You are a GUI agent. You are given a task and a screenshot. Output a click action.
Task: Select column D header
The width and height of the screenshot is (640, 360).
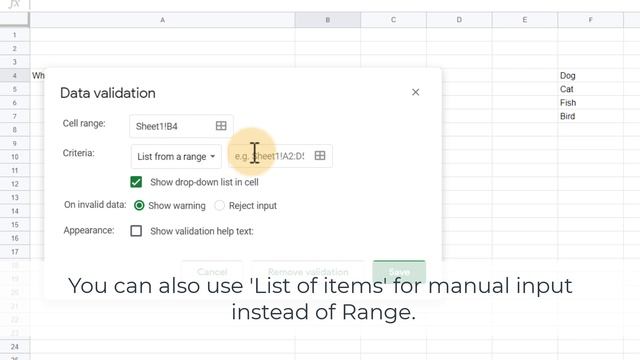coord(459,20)
